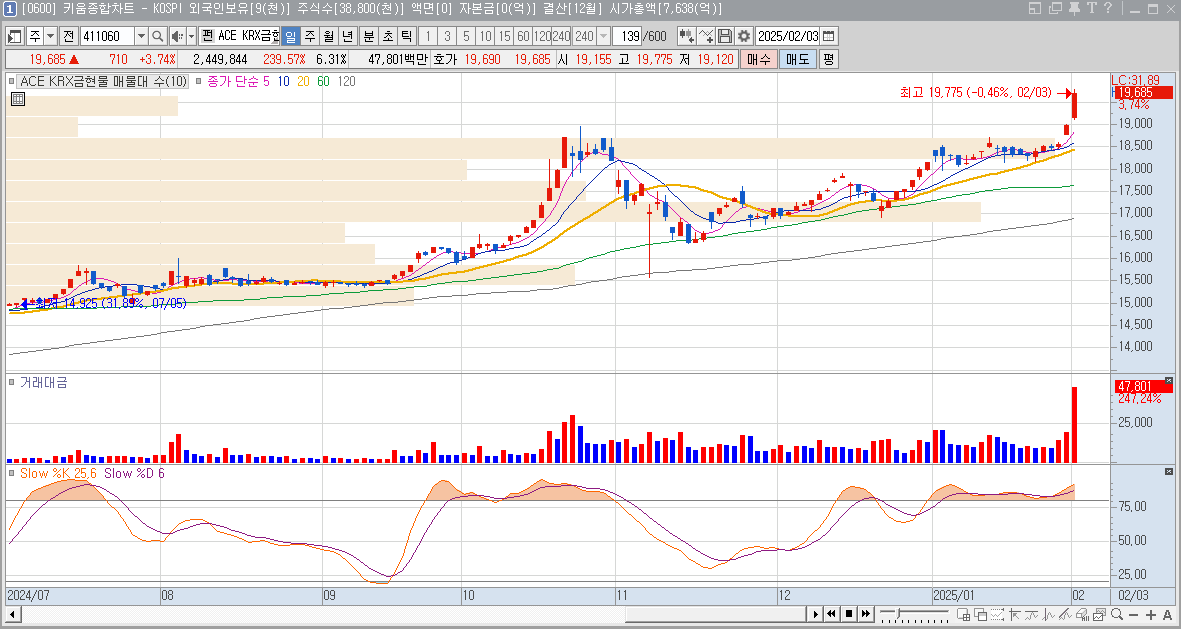Viewport: 1181px width, 629px height.
Task: Click the duplicate window icon in title bar
Action: pyautogui.click(x=1055, y=8)
